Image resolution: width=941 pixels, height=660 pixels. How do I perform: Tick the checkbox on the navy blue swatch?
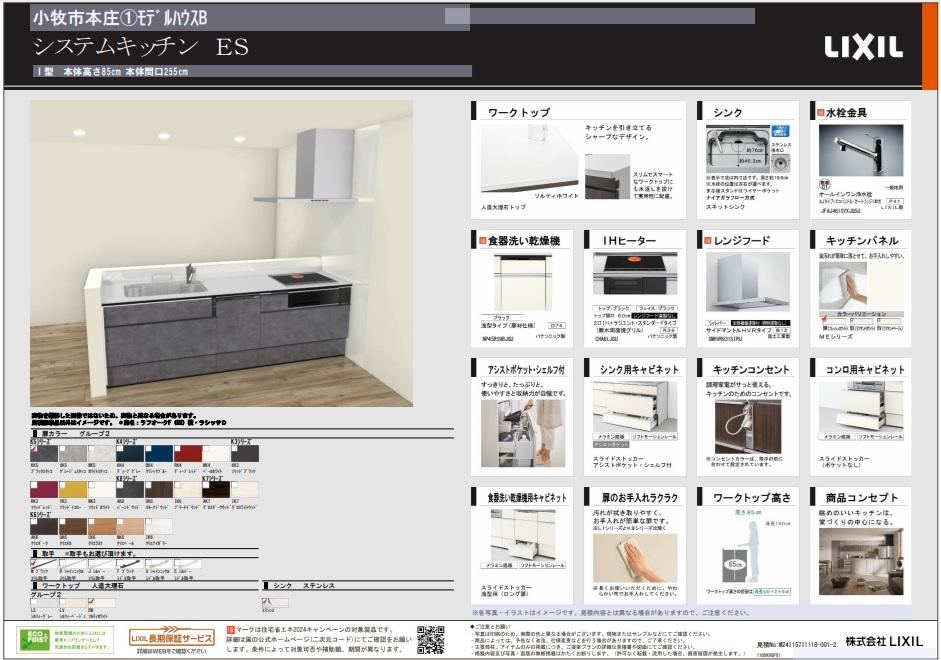(149, 448)
